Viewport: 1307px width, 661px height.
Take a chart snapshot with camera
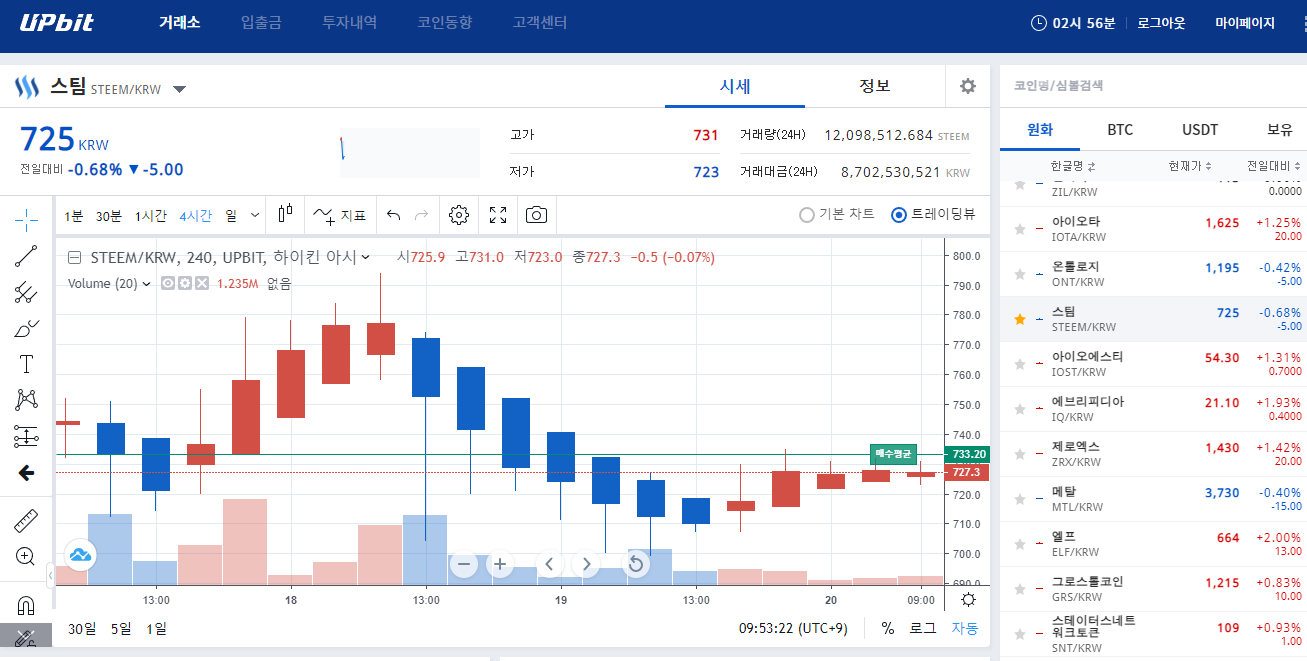click(537, 215)
